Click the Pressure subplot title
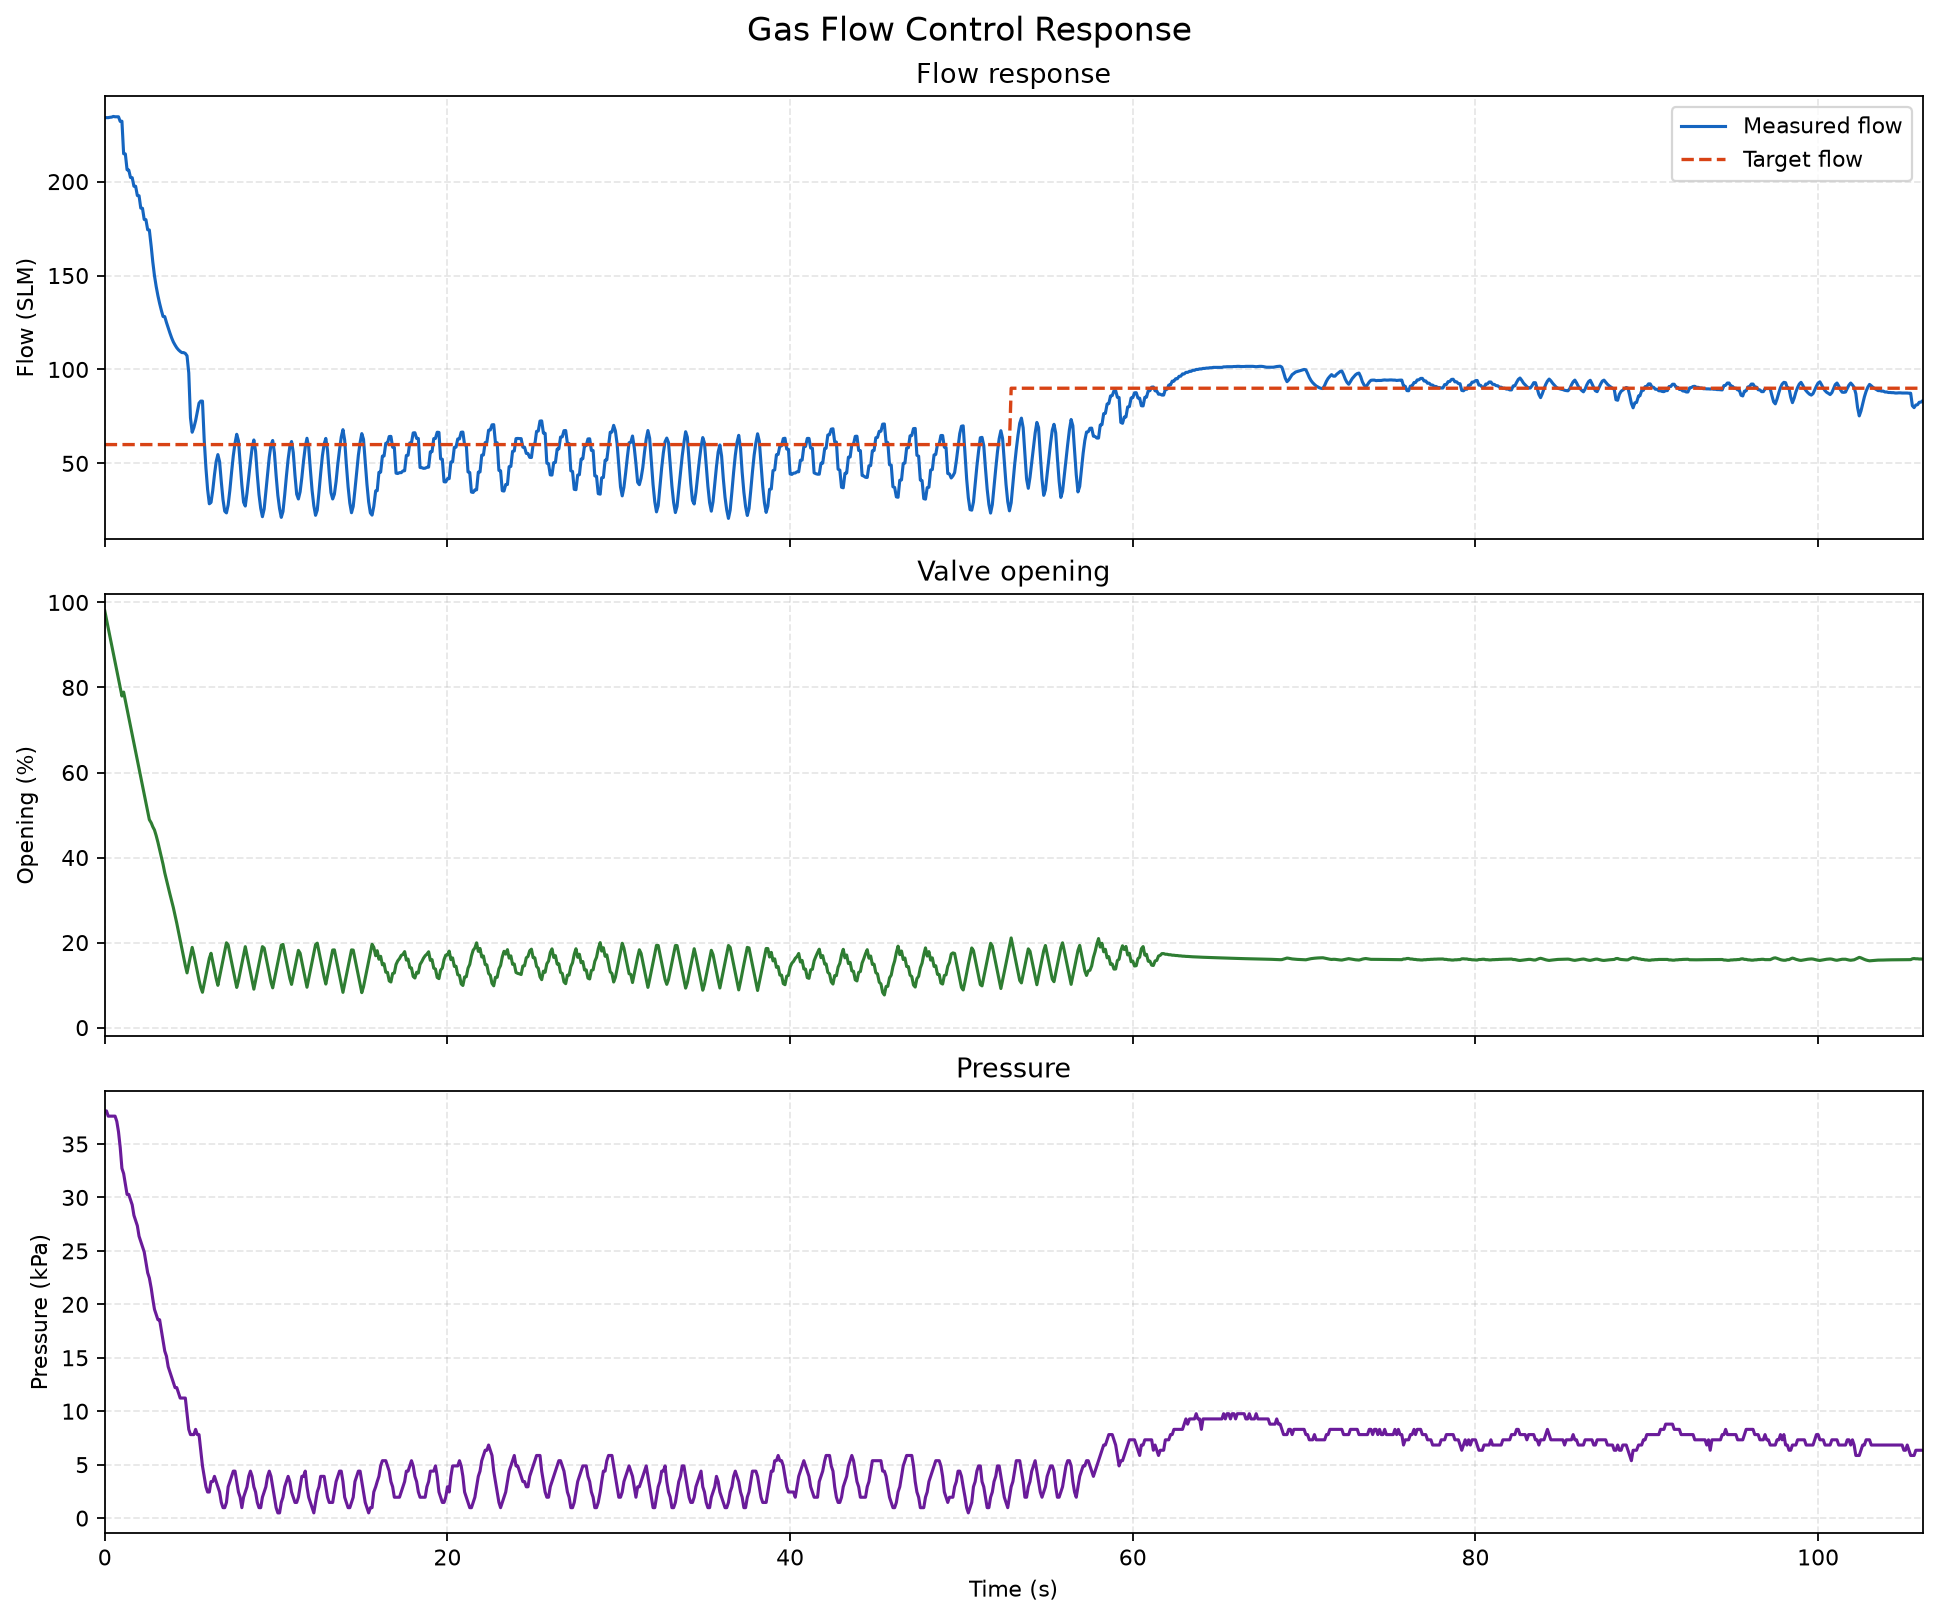 (1013, 1069)
